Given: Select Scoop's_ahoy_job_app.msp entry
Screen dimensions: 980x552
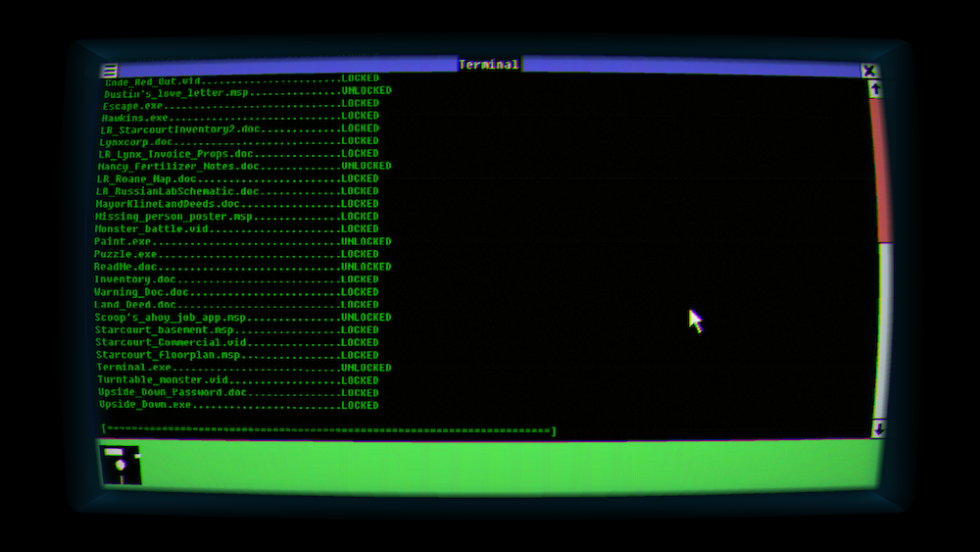Looking at the screenshot, I should pyautogui.click(x=242, y=318).
